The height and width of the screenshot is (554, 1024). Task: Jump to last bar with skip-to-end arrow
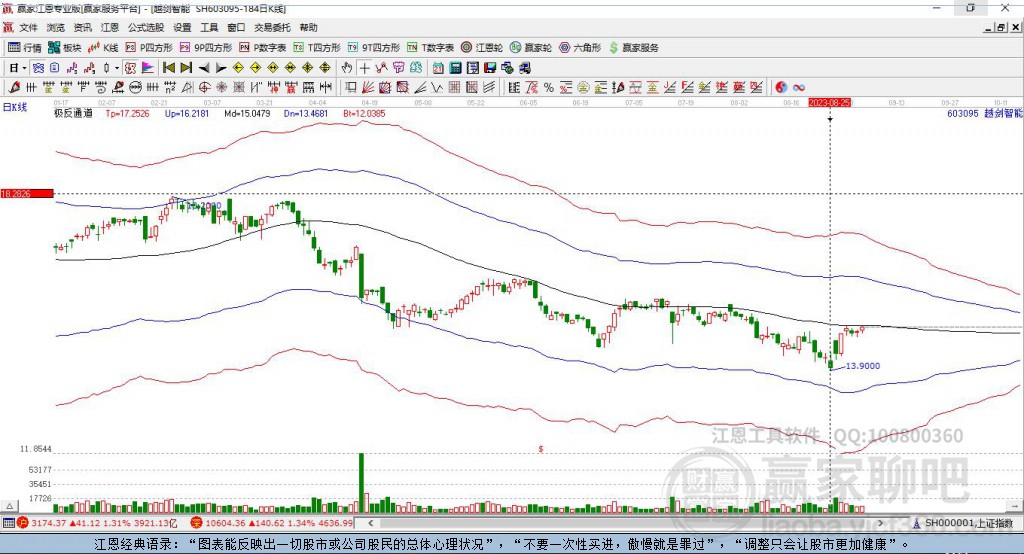186,68
